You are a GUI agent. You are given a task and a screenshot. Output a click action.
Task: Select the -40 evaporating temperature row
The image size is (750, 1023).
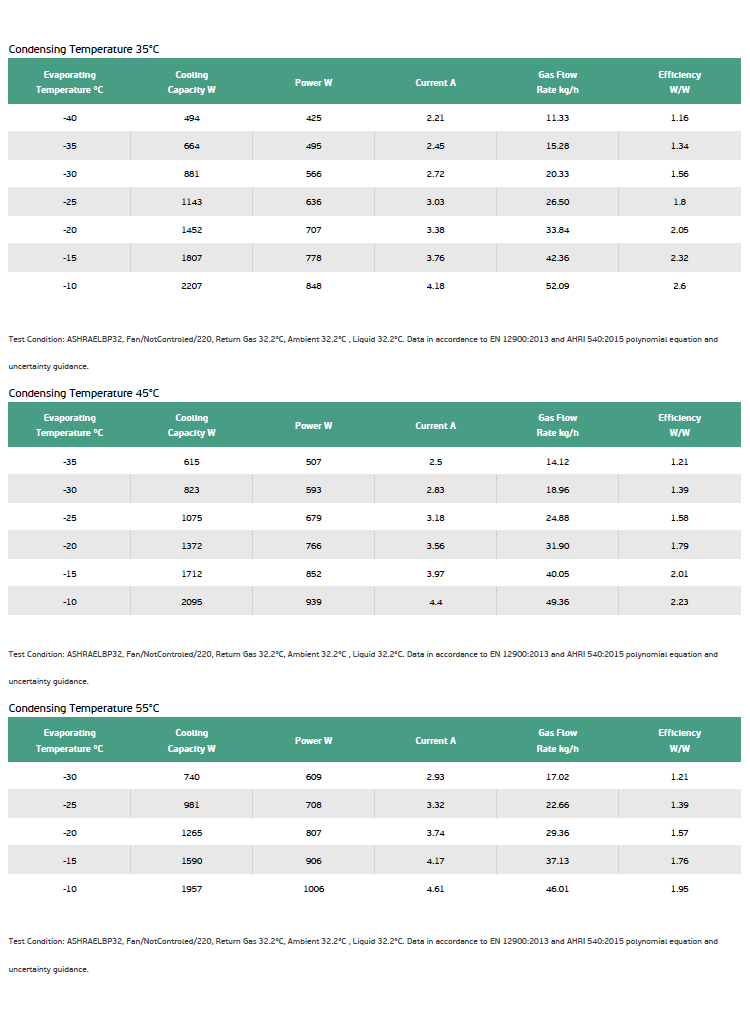(x=374, y=118)
